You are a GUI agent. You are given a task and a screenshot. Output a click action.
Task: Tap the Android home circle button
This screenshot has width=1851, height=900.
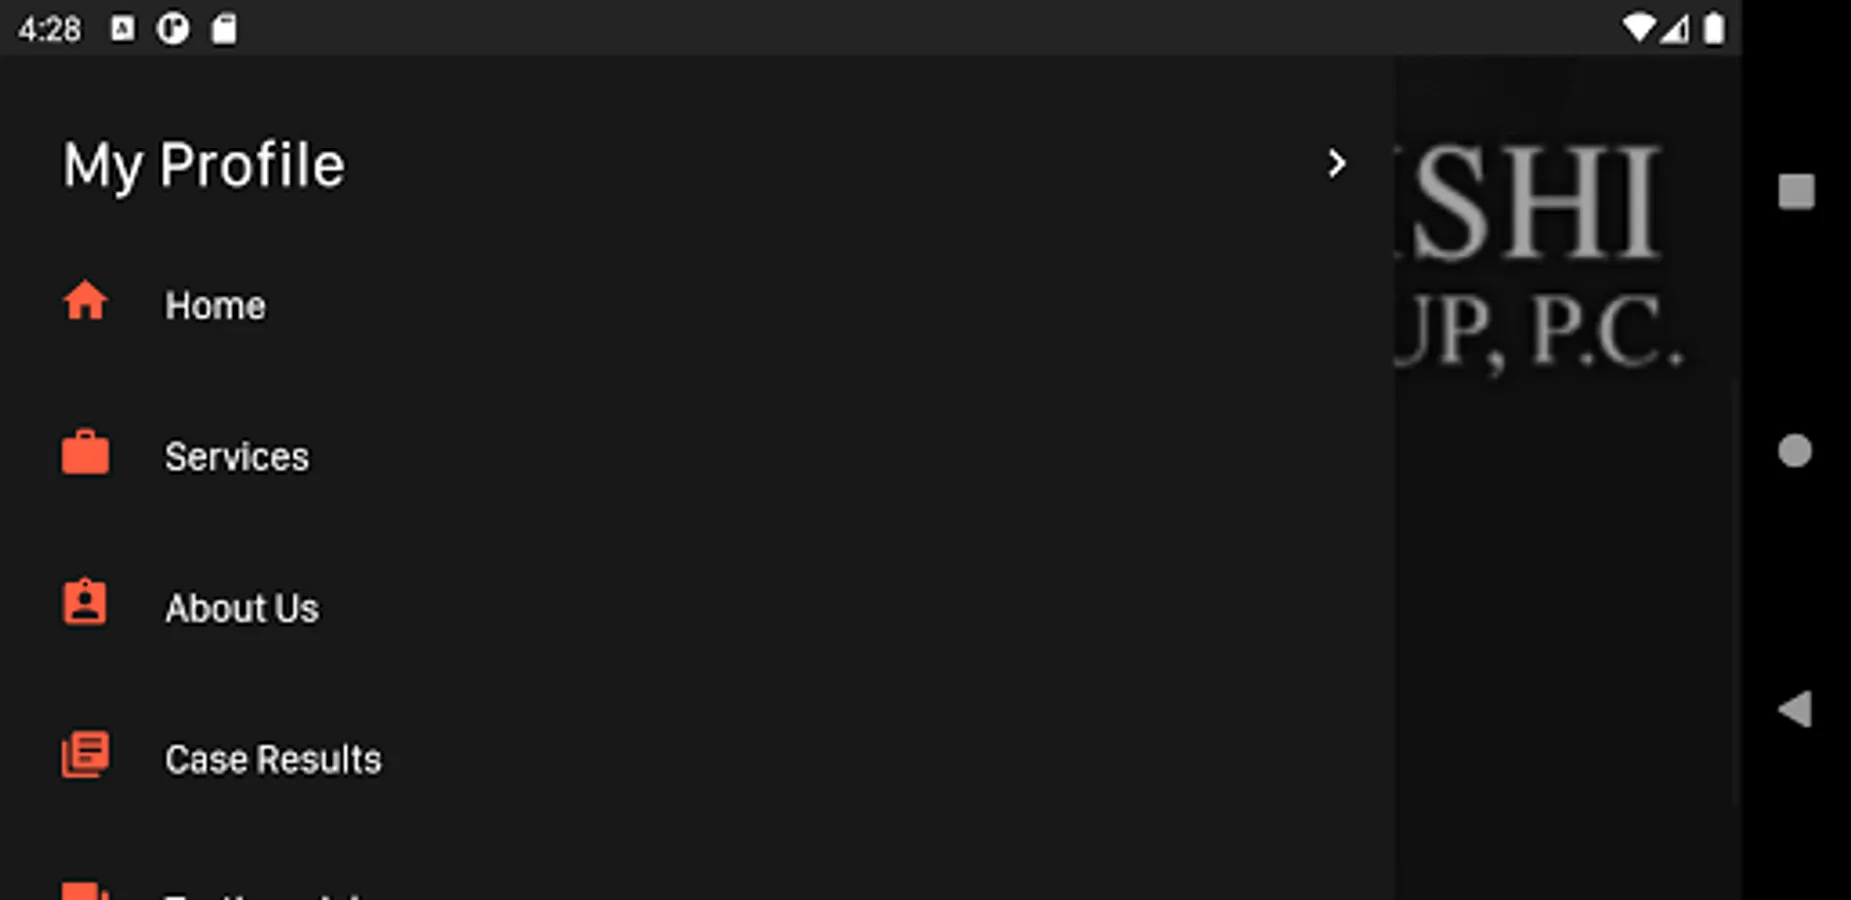tap(1795, 451)
